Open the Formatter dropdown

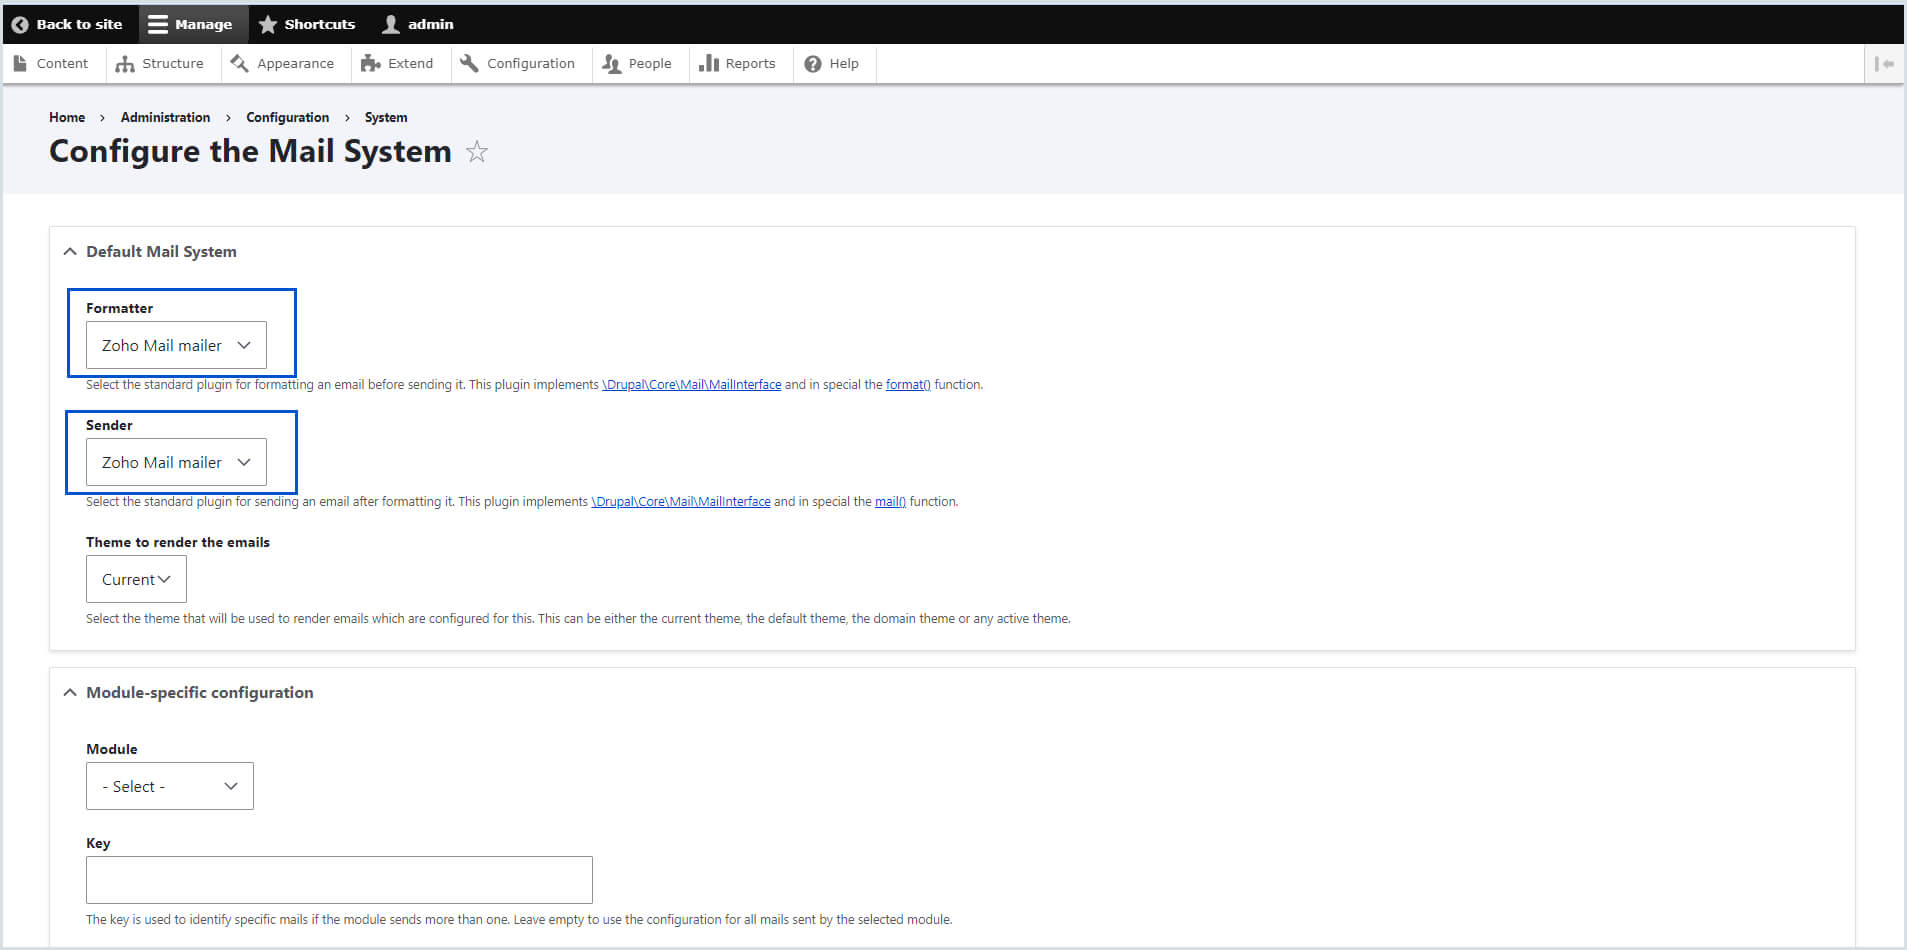coord(176,345)
